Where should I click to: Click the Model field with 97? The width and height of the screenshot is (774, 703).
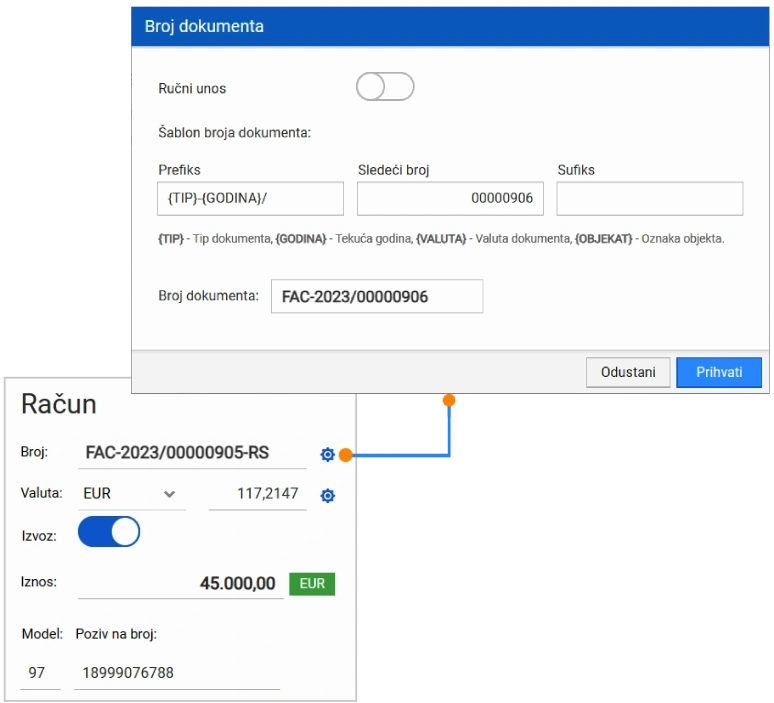(40, 673)
